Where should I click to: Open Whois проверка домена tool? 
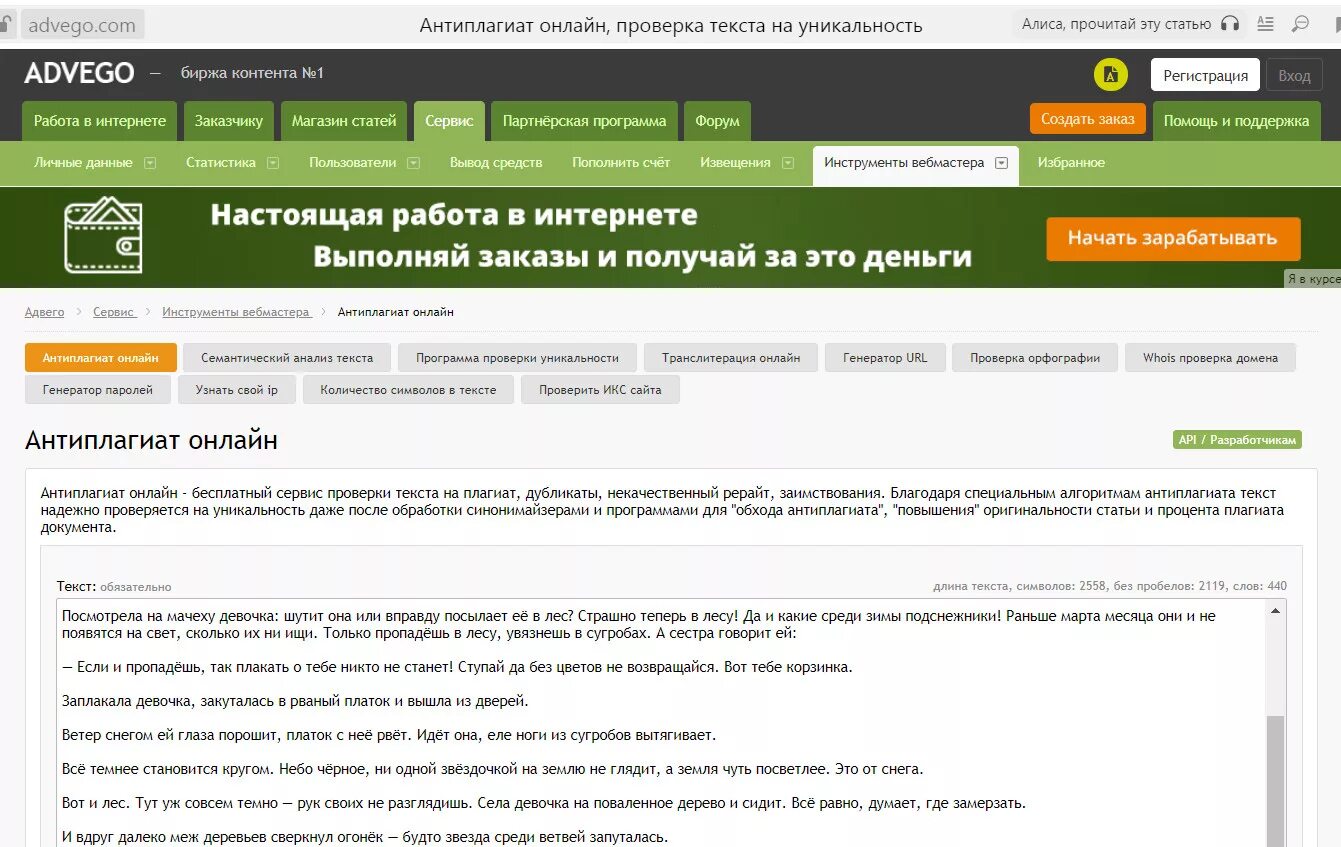[x=1210, y=358]
